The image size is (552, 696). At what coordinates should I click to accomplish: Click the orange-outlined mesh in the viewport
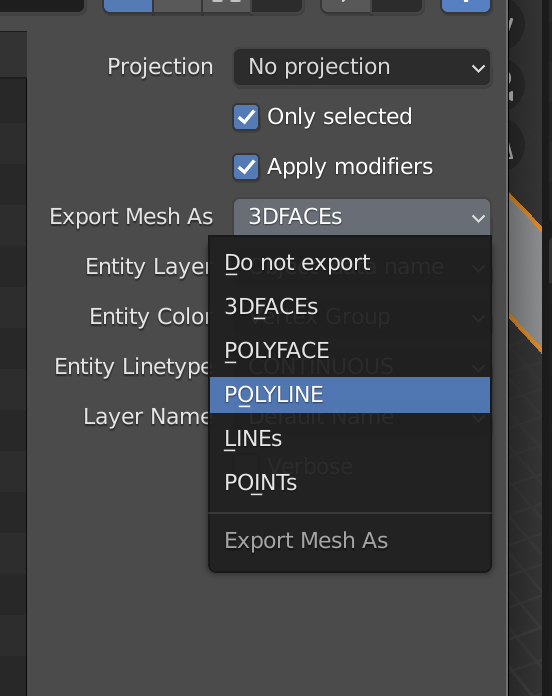pos(526,273)
